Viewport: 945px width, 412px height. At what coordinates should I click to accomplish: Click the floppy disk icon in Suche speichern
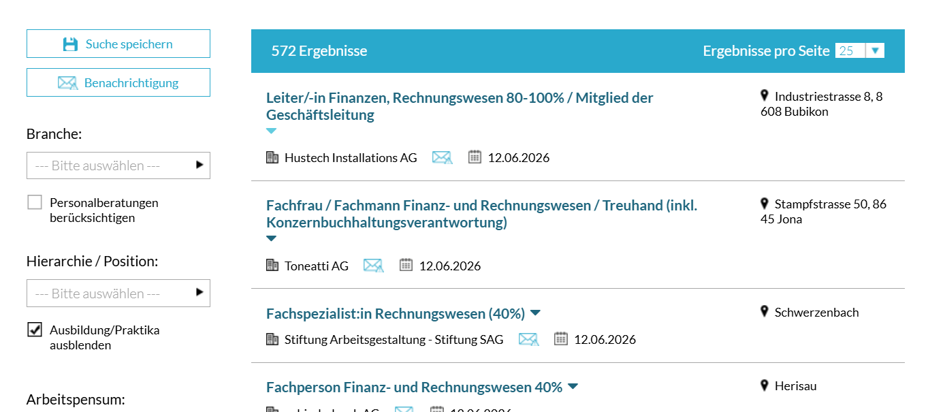[x=71, y=44]
